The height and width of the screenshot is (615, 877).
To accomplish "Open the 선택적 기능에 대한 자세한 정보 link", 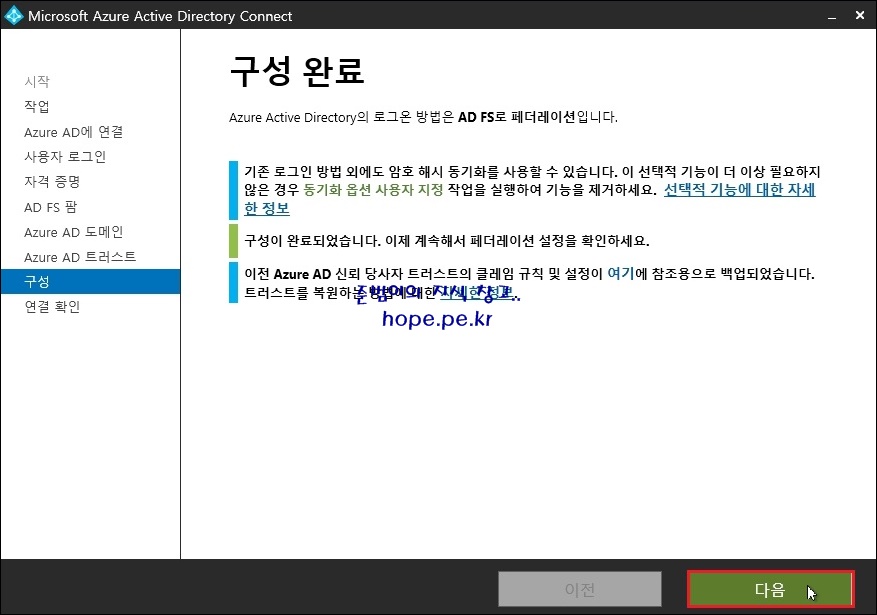I will [x=739, y=190].
